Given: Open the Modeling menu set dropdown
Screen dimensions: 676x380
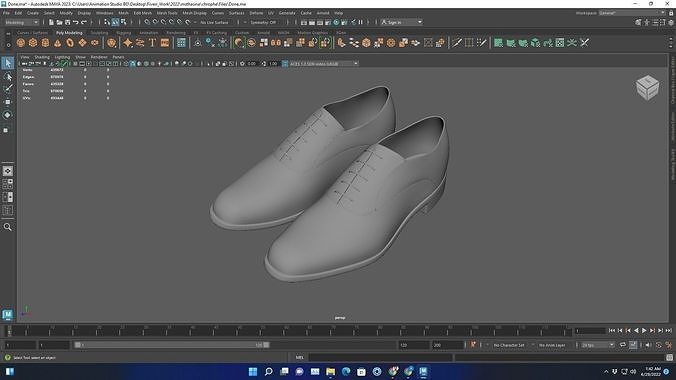Looking at the screenshot, I should [x=21, y=22].
